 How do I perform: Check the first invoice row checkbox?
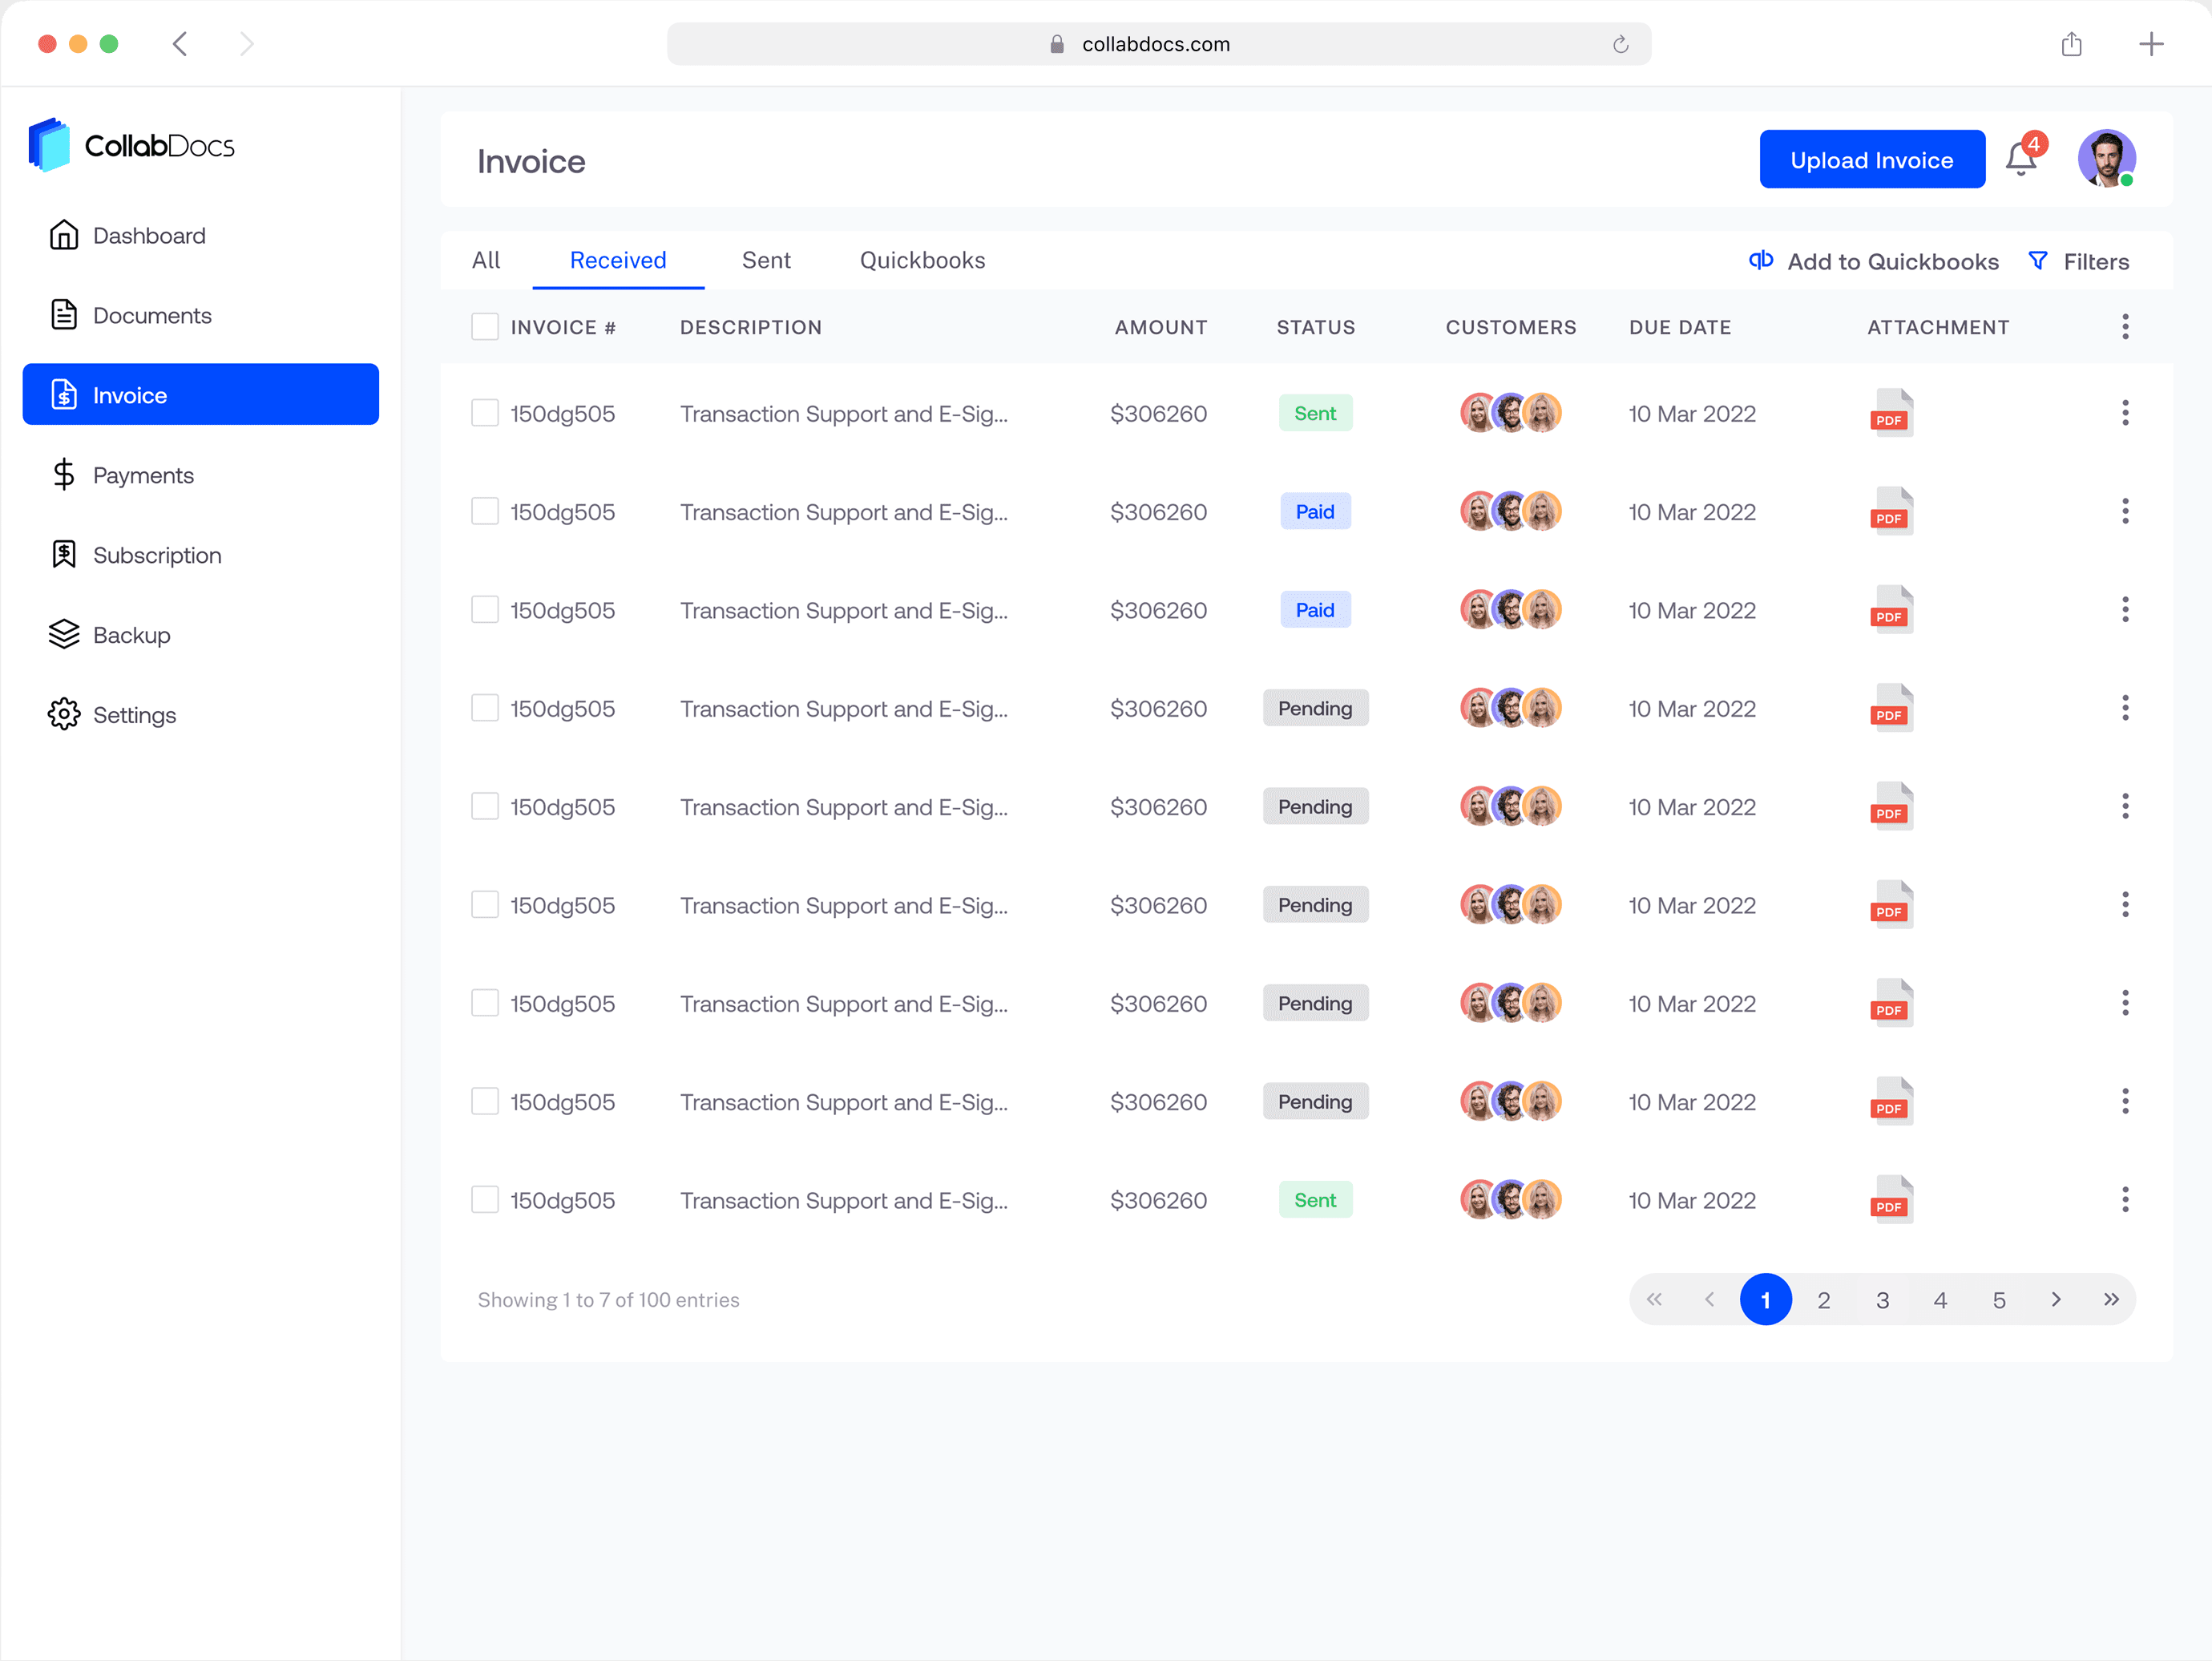click(485, 413)
